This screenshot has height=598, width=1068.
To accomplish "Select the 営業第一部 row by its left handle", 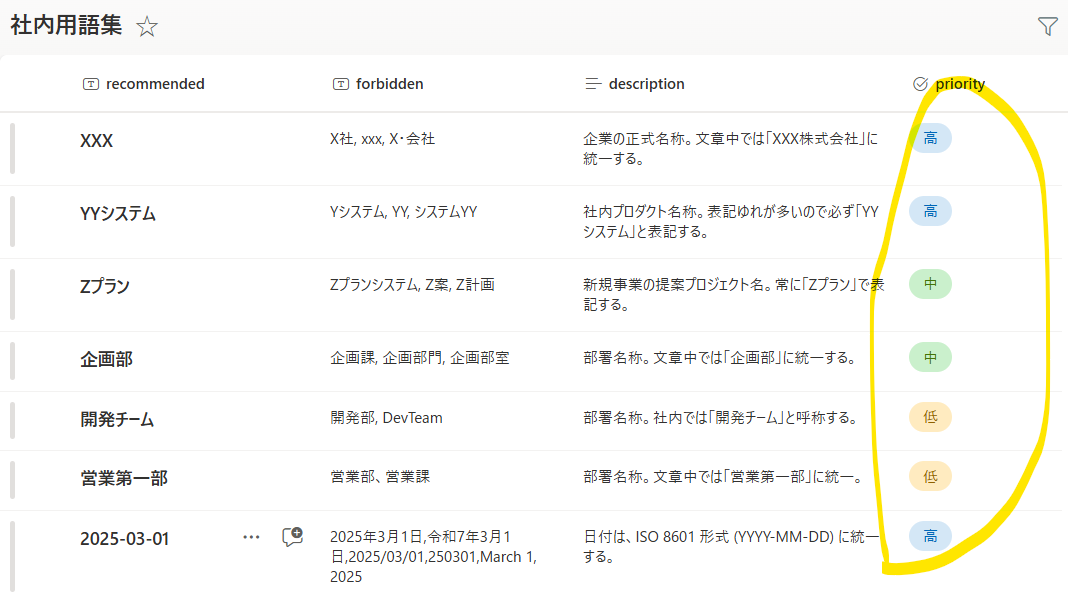I will [12, 480].
